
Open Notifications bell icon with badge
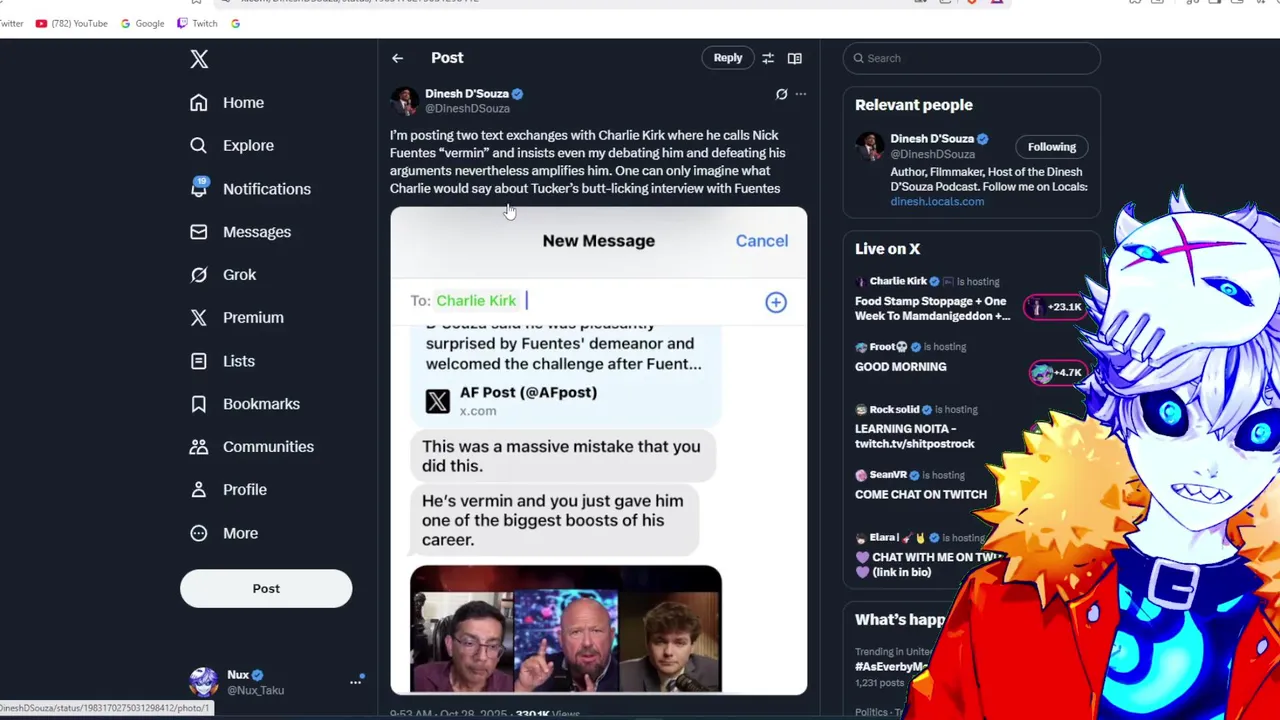(x=199, y=188)
